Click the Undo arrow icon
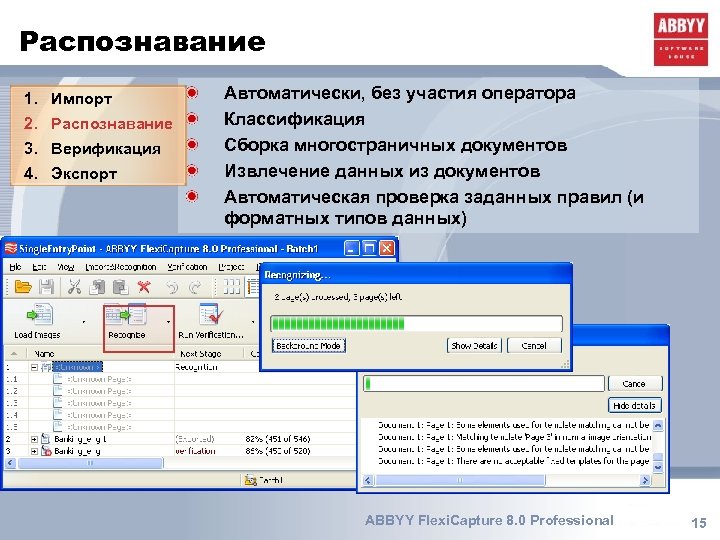Image resolution: width=720 pixels, height=540 pixels. click(172, 287)
